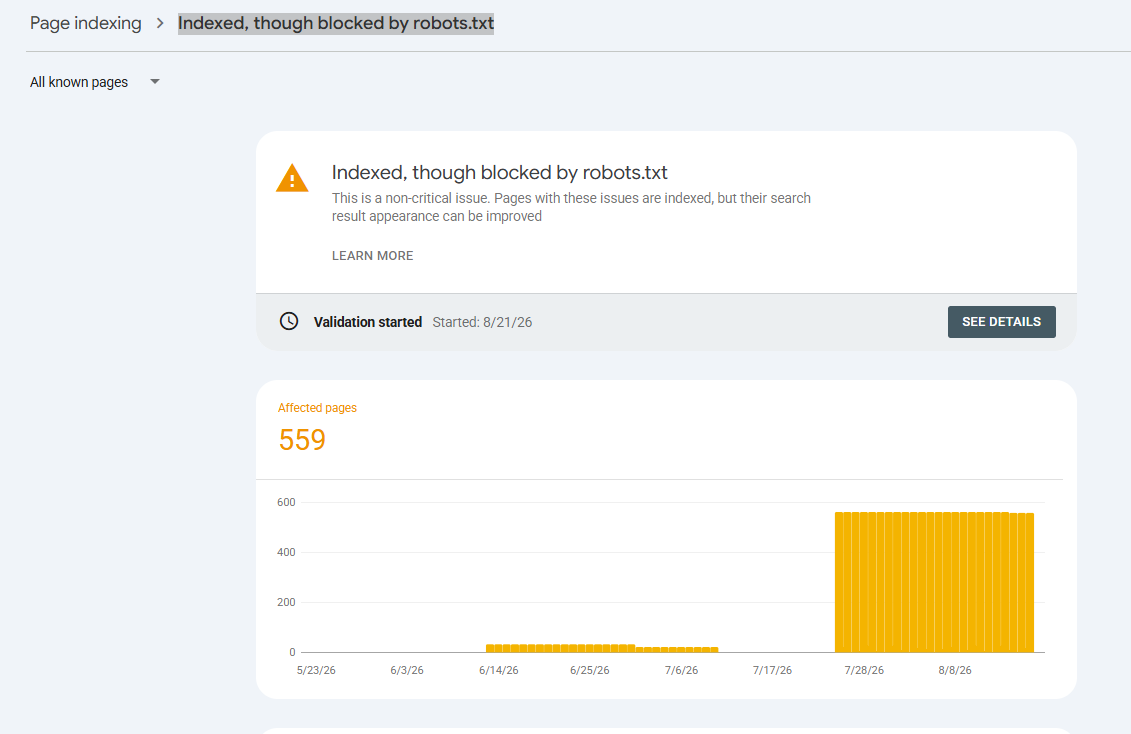Screen dimensions: 1131x734
Task: Open the All known pages dropdown
Action: [94, 82]
